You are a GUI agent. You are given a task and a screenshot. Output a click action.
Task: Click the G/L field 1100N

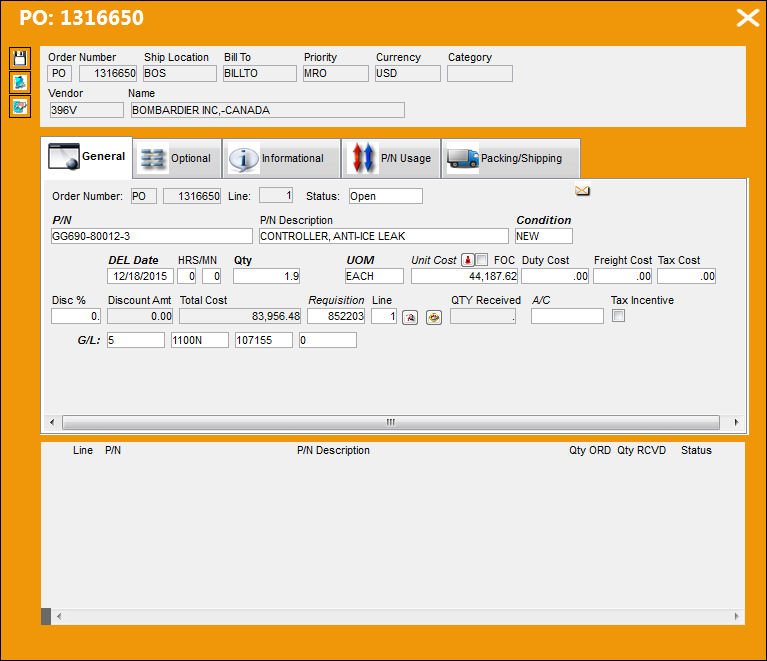[x=200, y=340]
